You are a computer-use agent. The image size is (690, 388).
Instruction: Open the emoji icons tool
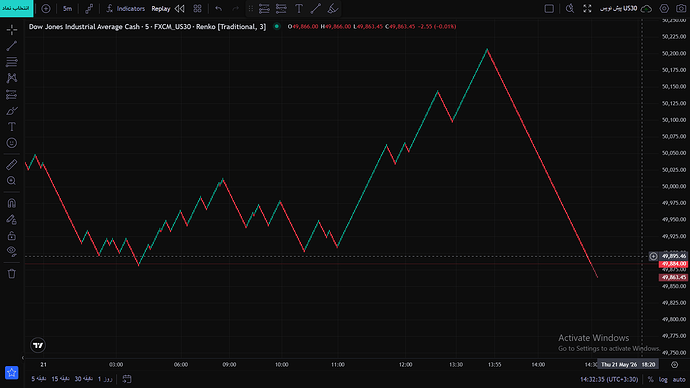12,143
